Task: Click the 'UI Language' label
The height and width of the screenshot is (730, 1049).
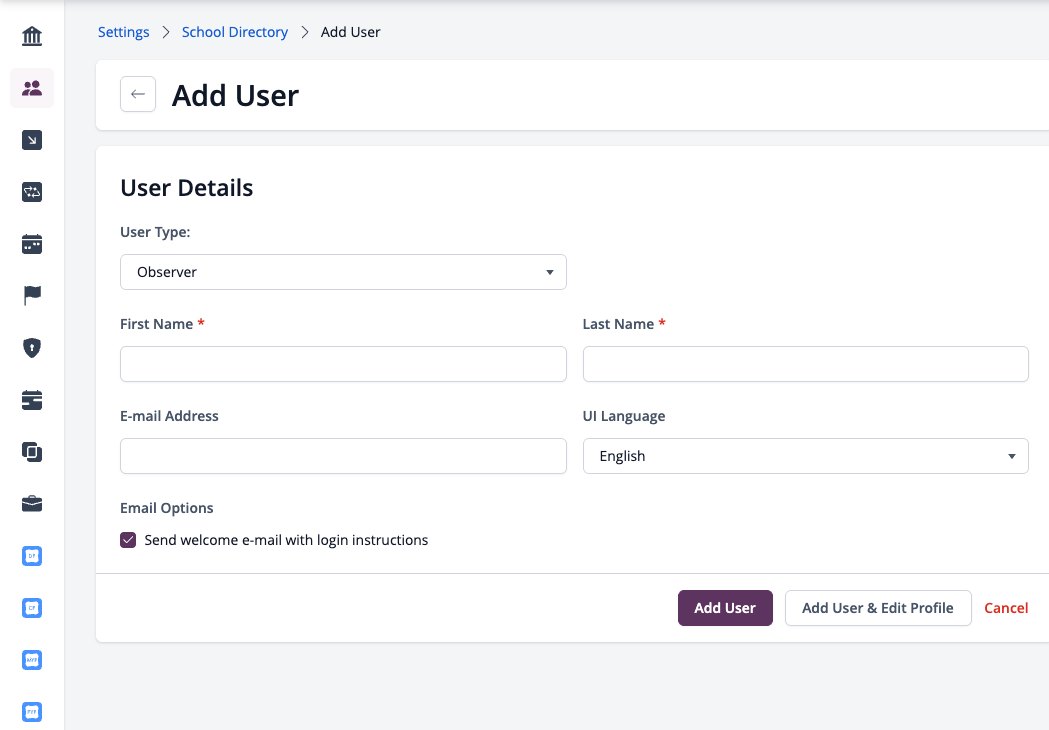Action: [x=624, y=416]
